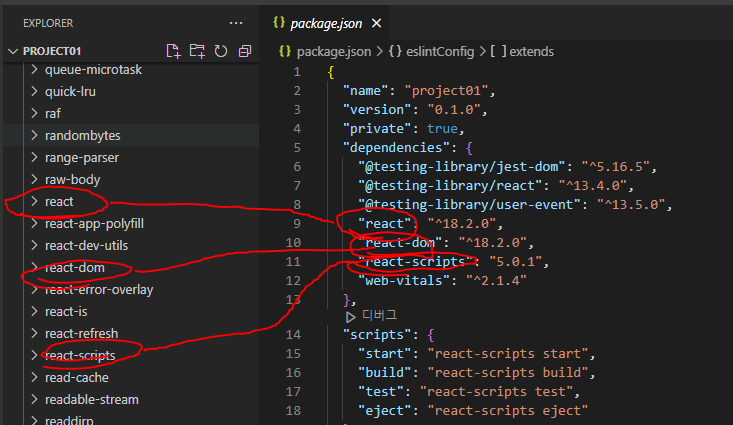Click "project01" value in editor
This screenshot has width=733, height=425.
tap(446, 91)
